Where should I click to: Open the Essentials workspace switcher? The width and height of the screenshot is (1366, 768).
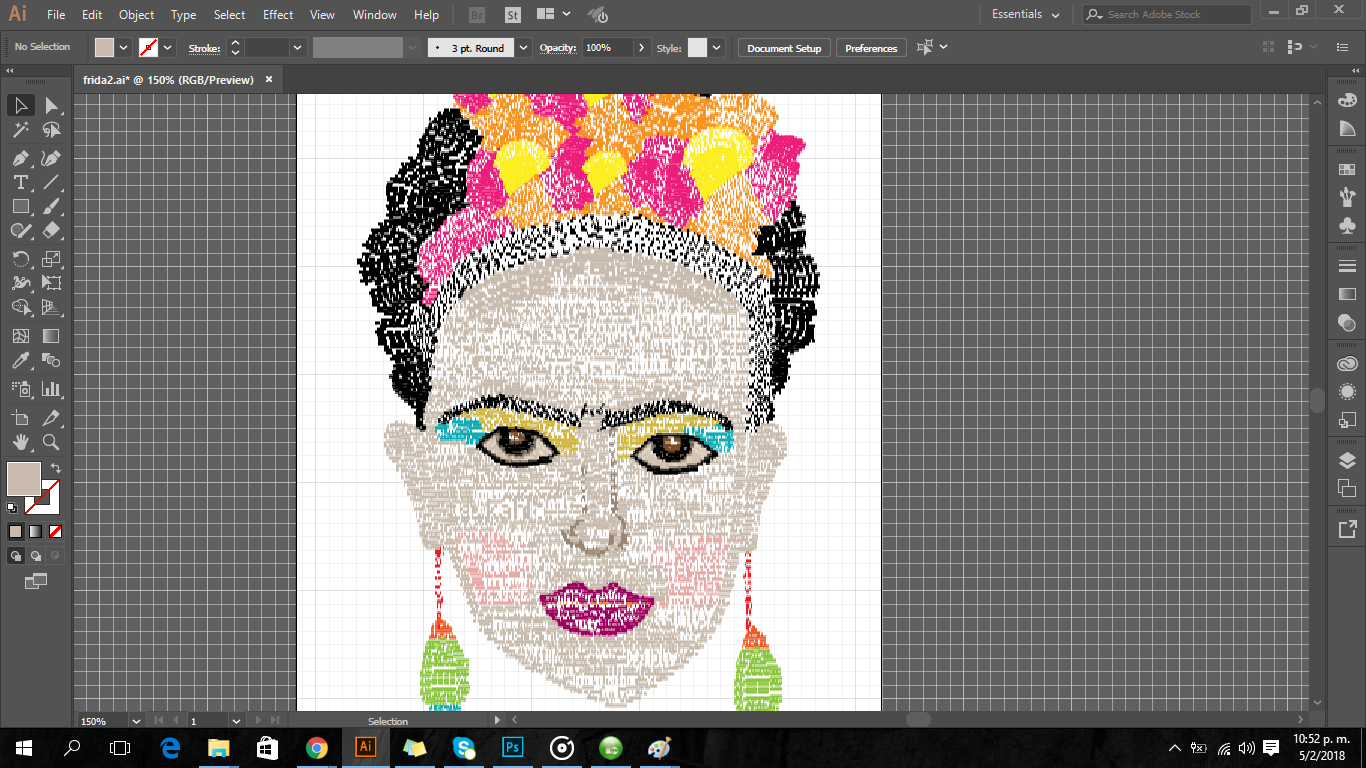click(x=1026, y=14)
